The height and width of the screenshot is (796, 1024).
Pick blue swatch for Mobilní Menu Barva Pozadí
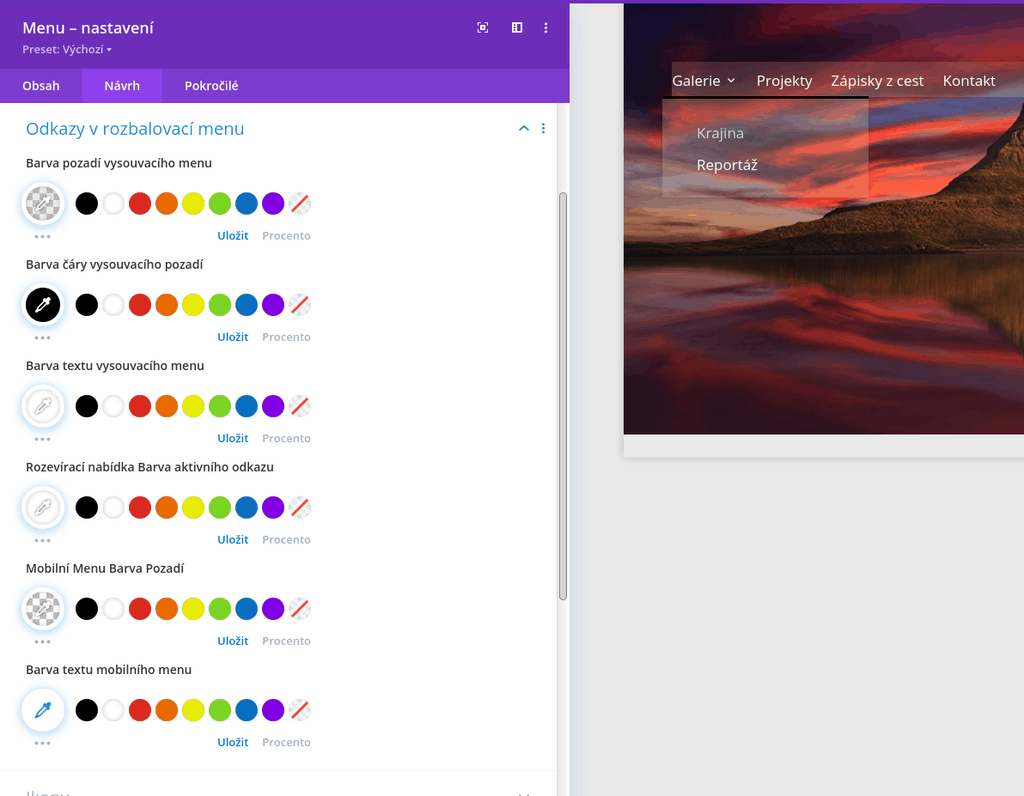pos(246,609)
